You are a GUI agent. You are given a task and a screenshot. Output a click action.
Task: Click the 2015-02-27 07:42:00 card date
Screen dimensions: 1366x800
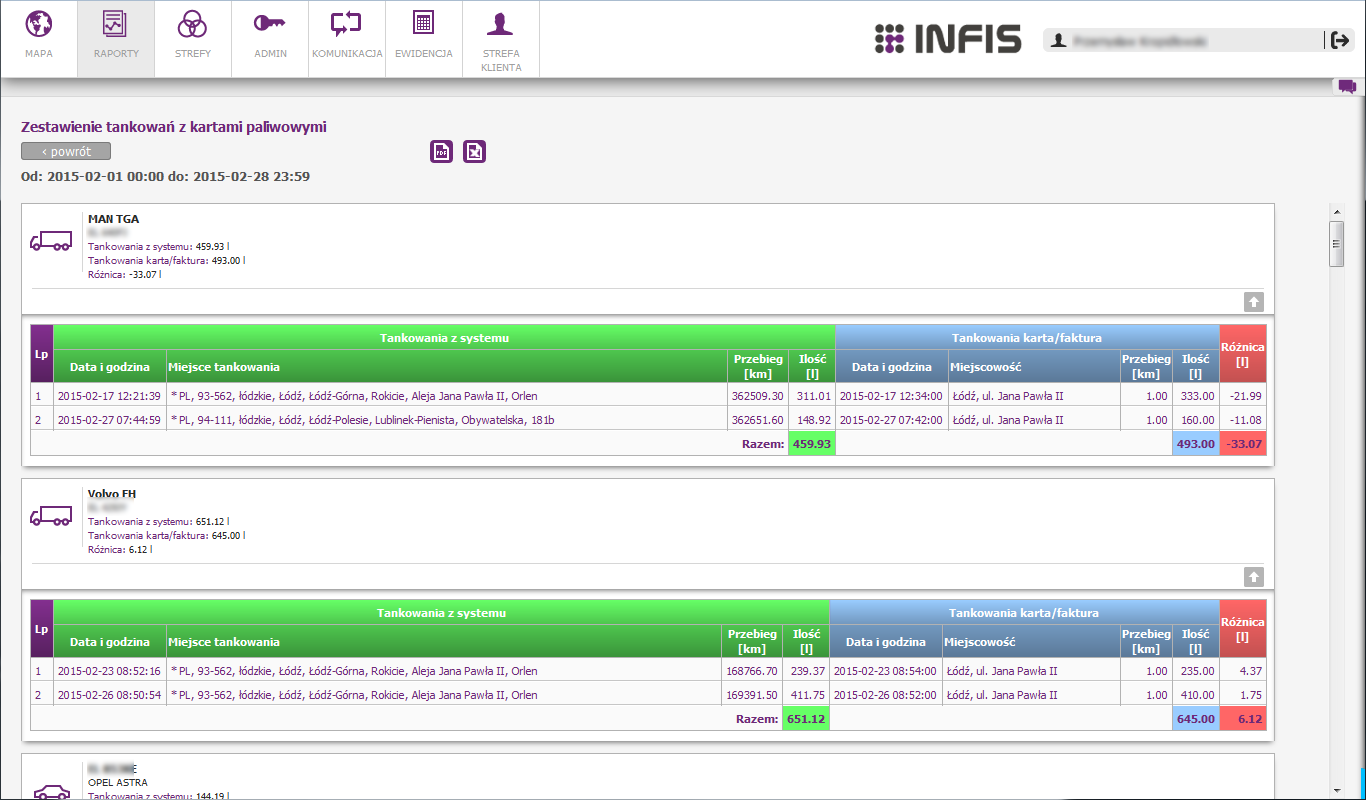pyautogui.click(x=891, y=420)
